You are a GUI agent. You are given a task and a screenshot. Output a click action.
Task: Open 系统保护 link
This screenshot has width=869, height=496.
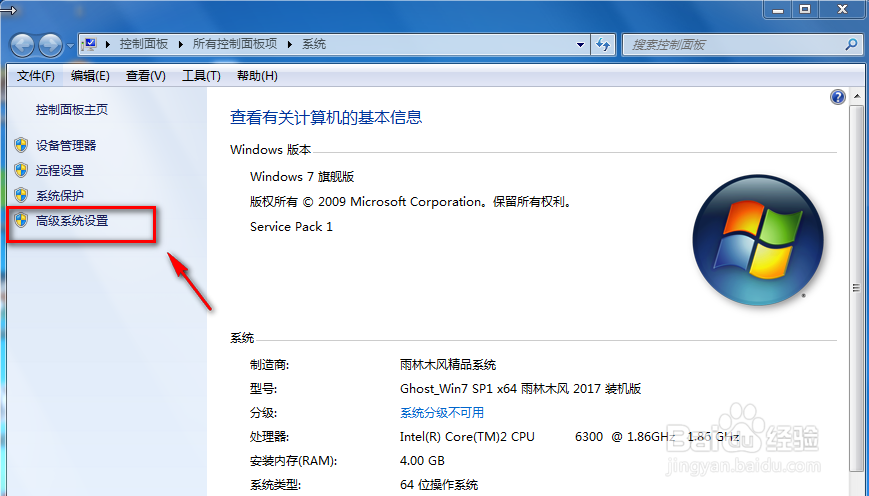pyautogui.click(x=60, y=196)
